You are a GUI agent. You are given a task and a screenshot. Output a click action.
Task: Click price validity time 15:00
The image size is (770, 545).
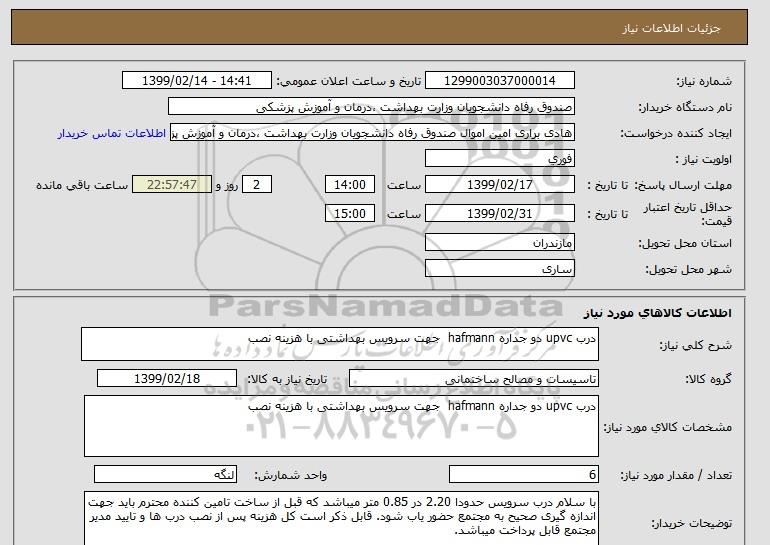tap(350, 214)
